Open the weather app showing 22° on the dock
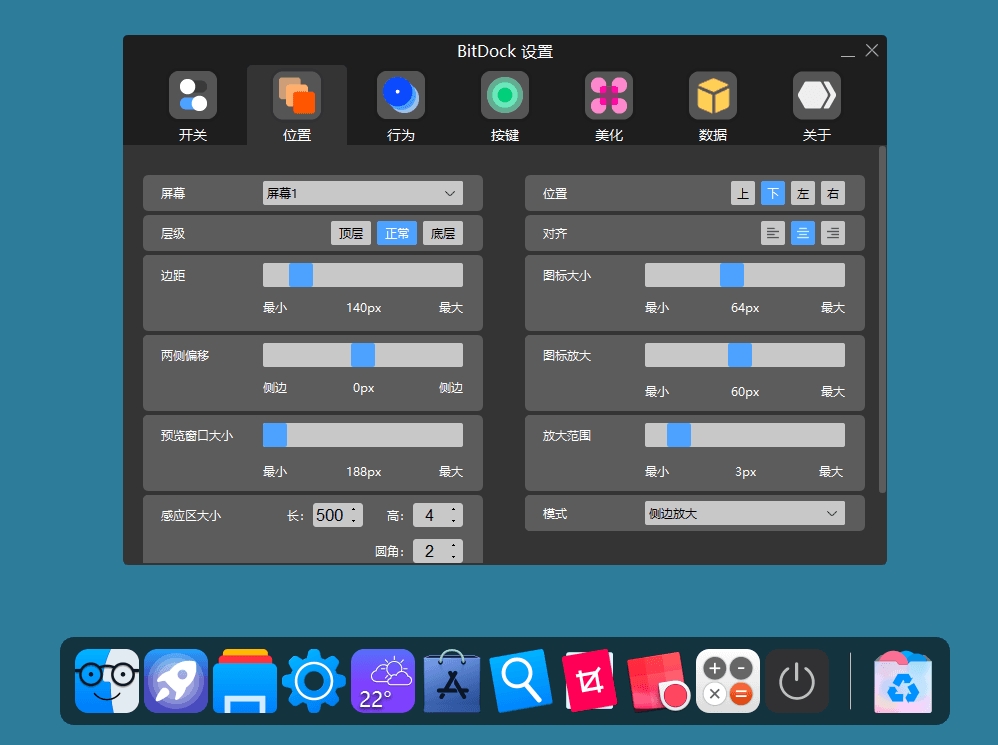This screenshot has height=745, width=998. pos(382,681)
